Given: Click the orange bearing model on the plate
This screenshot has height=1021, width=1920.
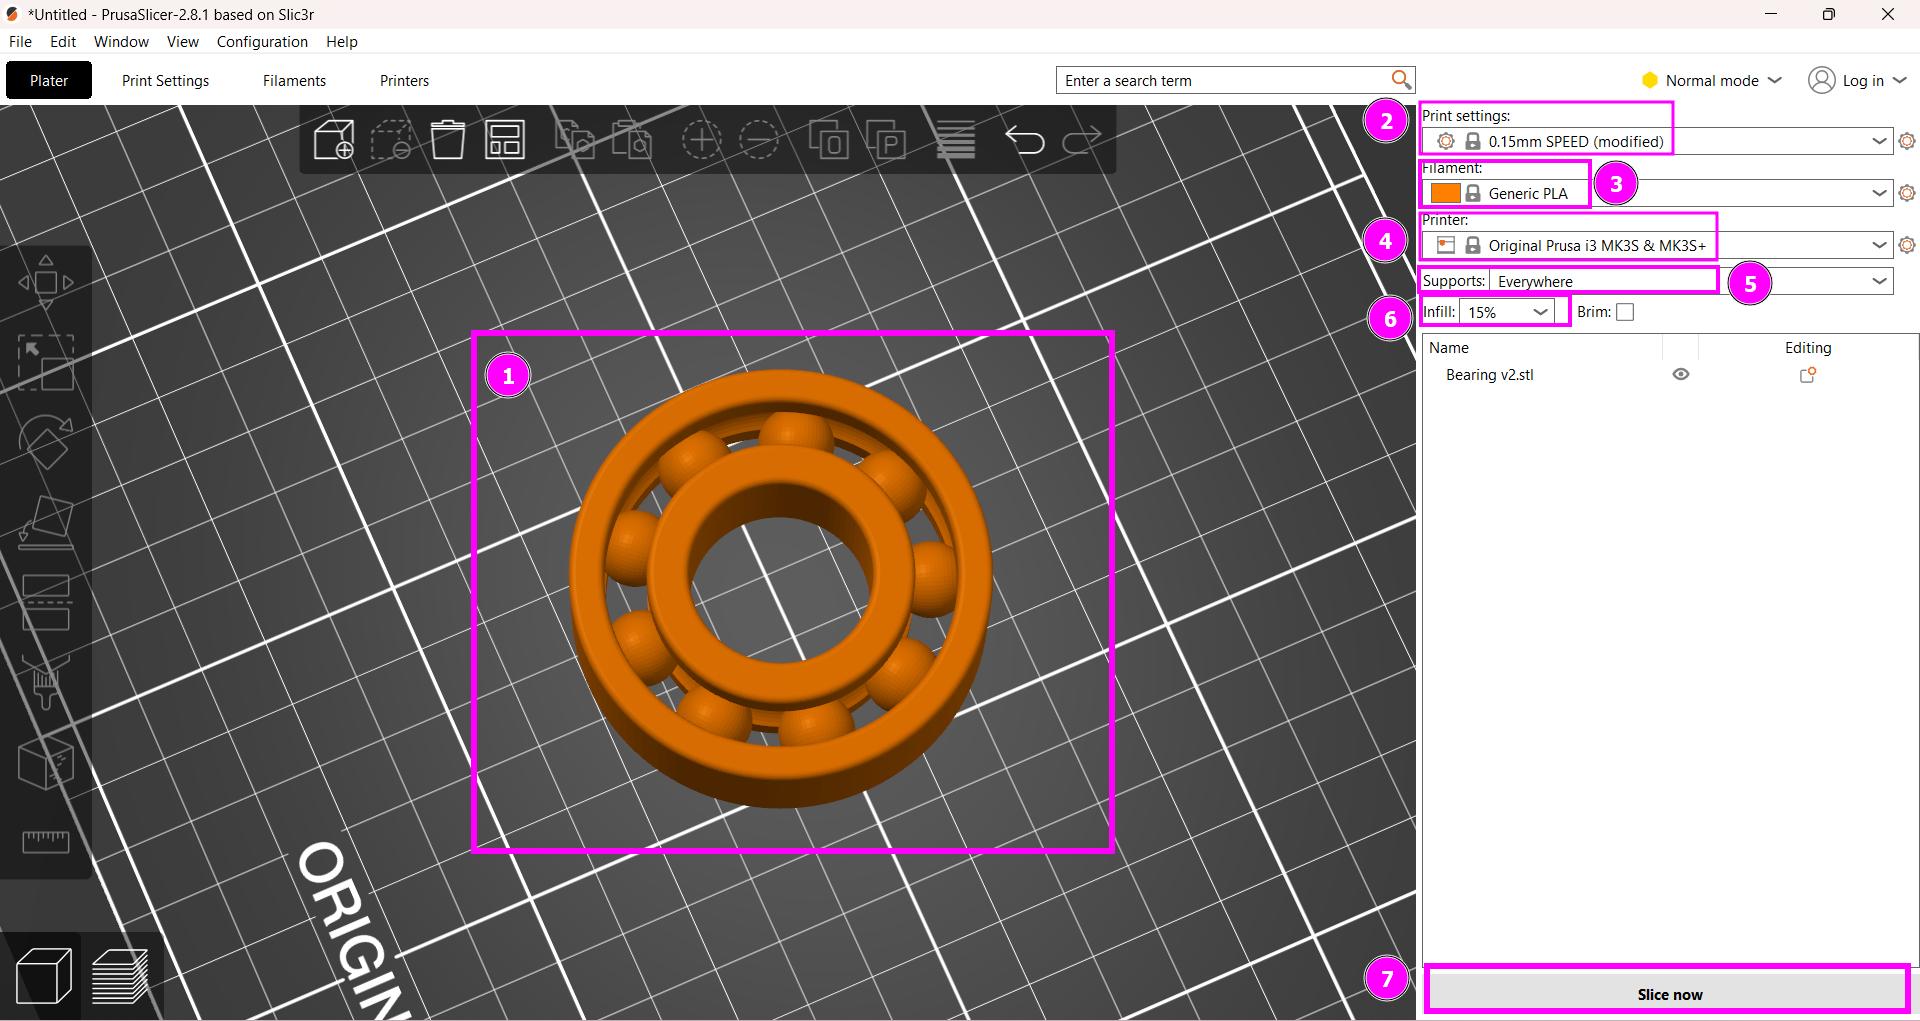Looking at the screenshot, I should (x=780, y=590).
